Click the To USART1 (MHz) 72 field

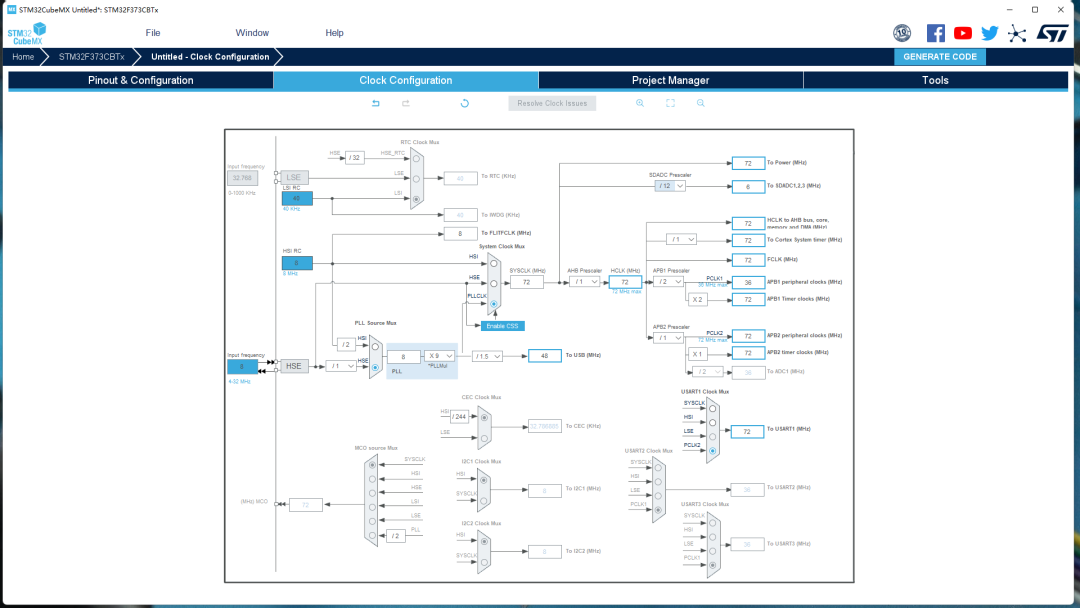[747, 432]
